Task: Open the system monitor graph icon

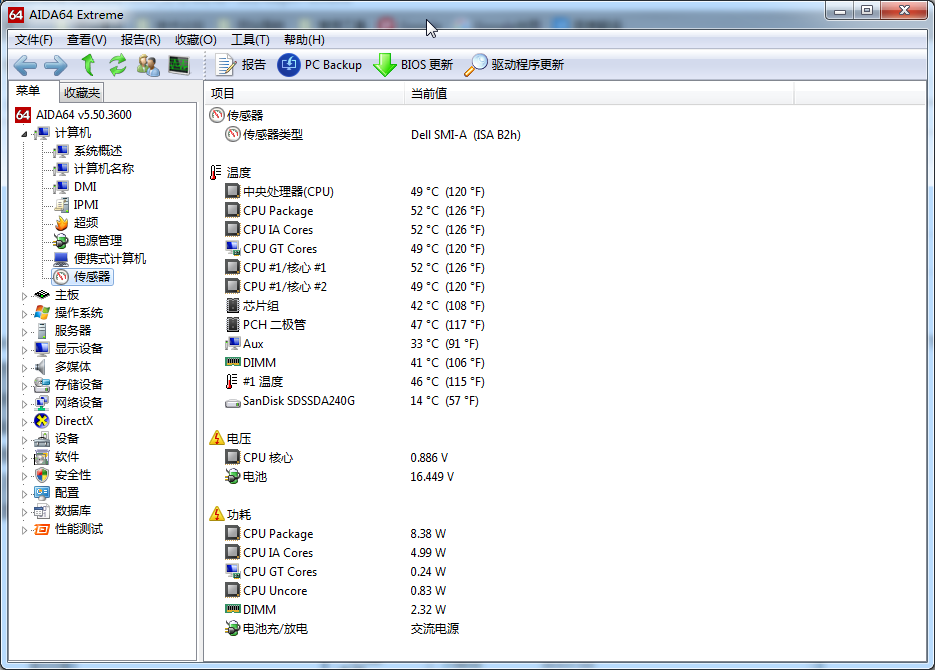Action: coord(179,65)
